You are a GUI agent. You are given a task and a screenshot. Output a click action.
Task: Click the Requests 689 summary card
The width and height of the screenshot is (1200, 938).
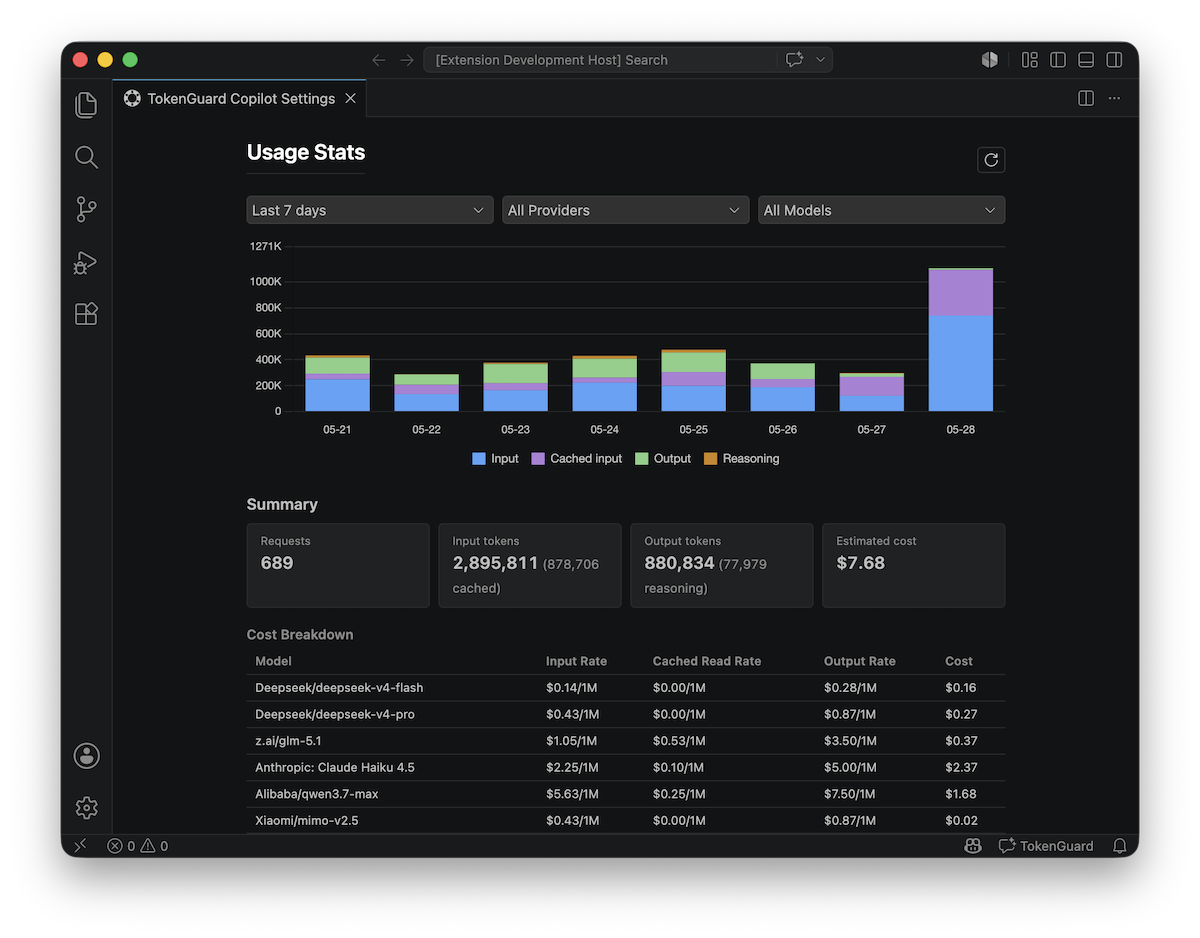point(338,565)
